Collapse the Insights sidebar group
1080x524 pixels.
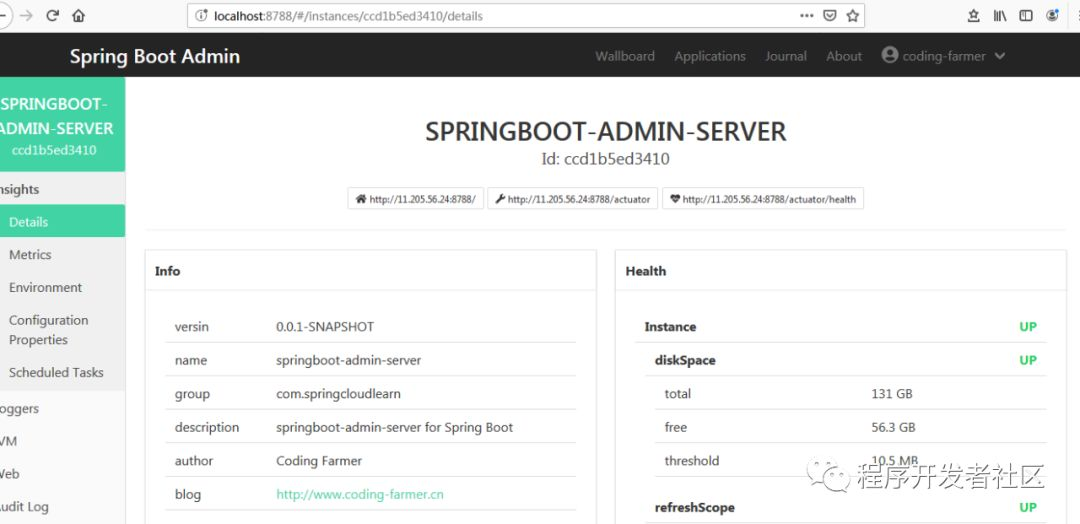click(62, 189)
